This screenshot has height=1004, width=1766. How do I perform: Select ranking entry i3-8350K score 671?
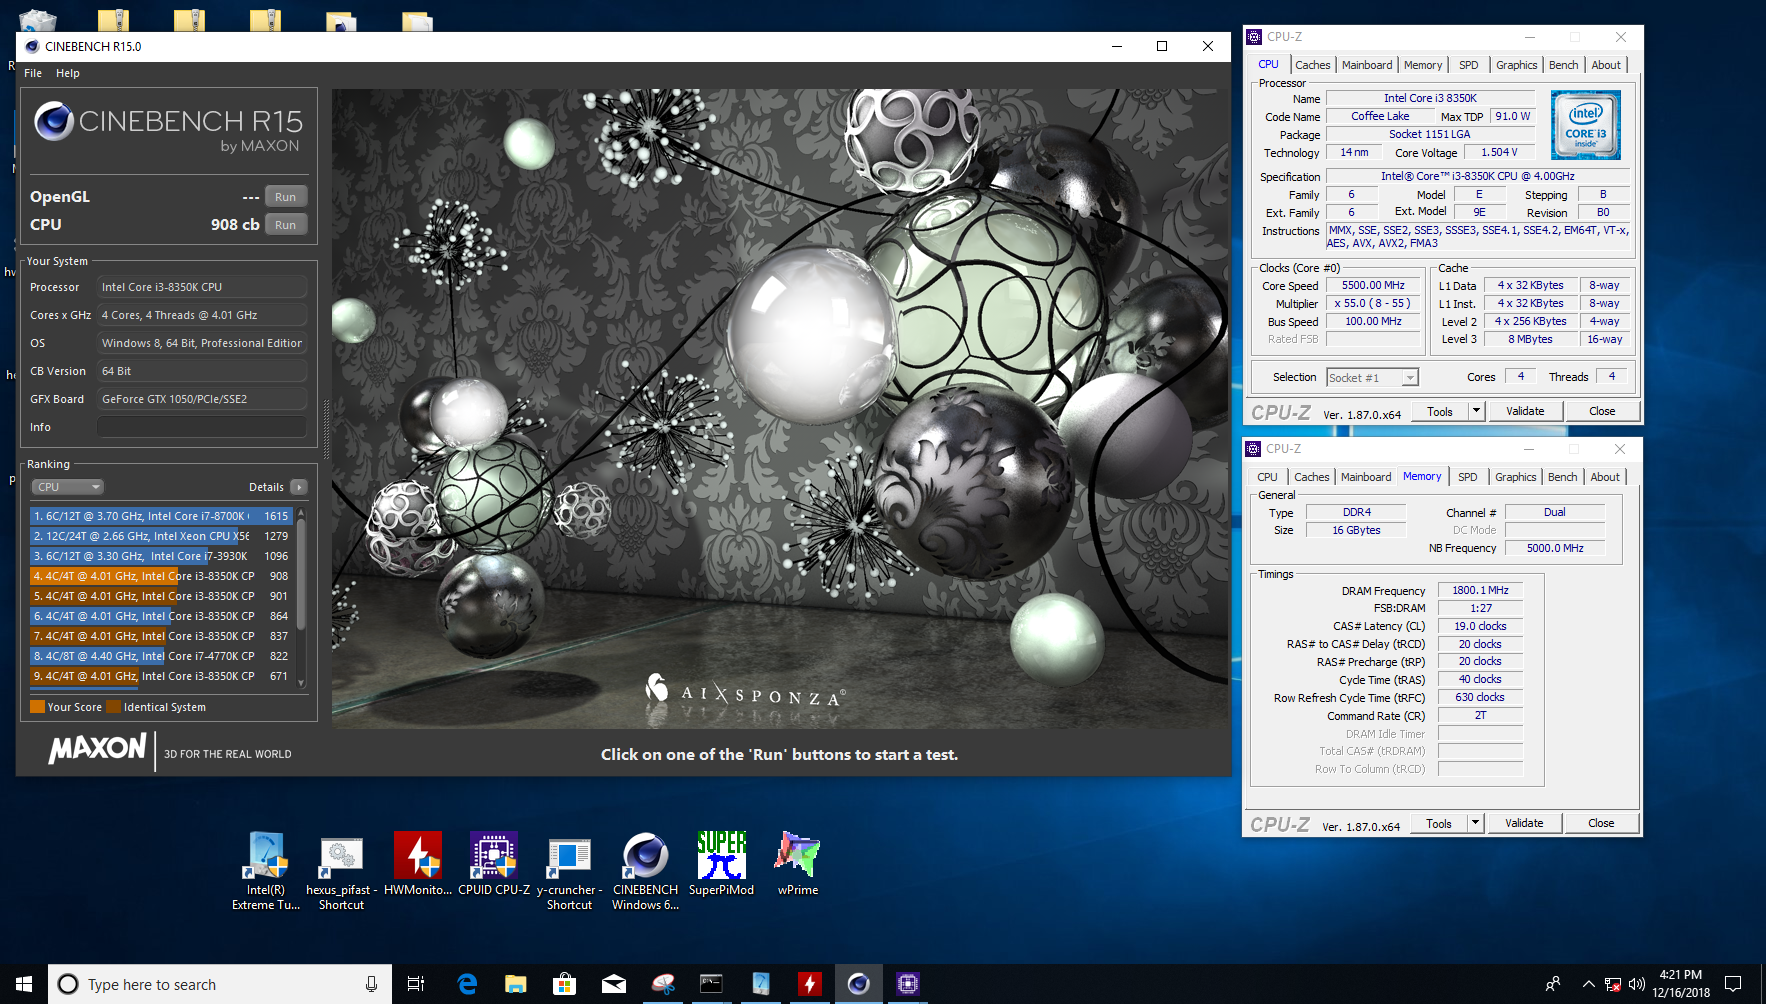[x=161, y=676]
